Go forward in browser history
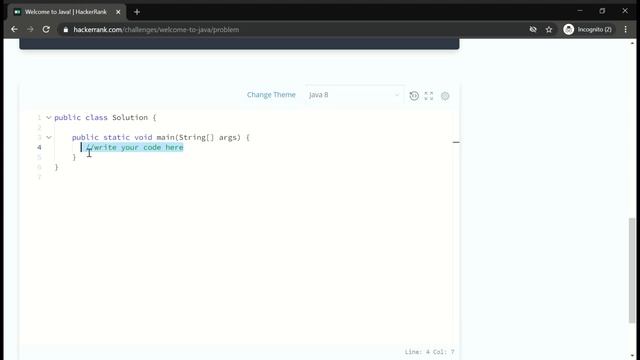The image size is (640, 360). click(30, 29)
